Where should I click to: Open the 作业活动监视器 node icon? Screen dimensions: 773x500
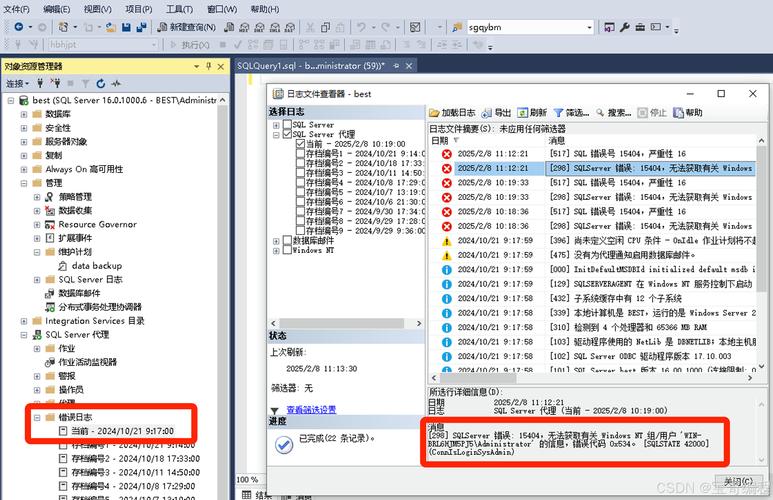pos(50,362)
